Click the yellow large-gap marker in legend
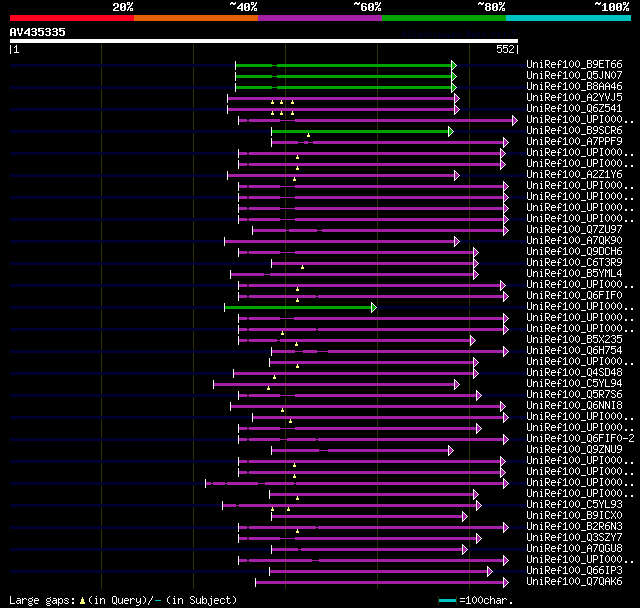640x608 pixels. coord(82,601)
